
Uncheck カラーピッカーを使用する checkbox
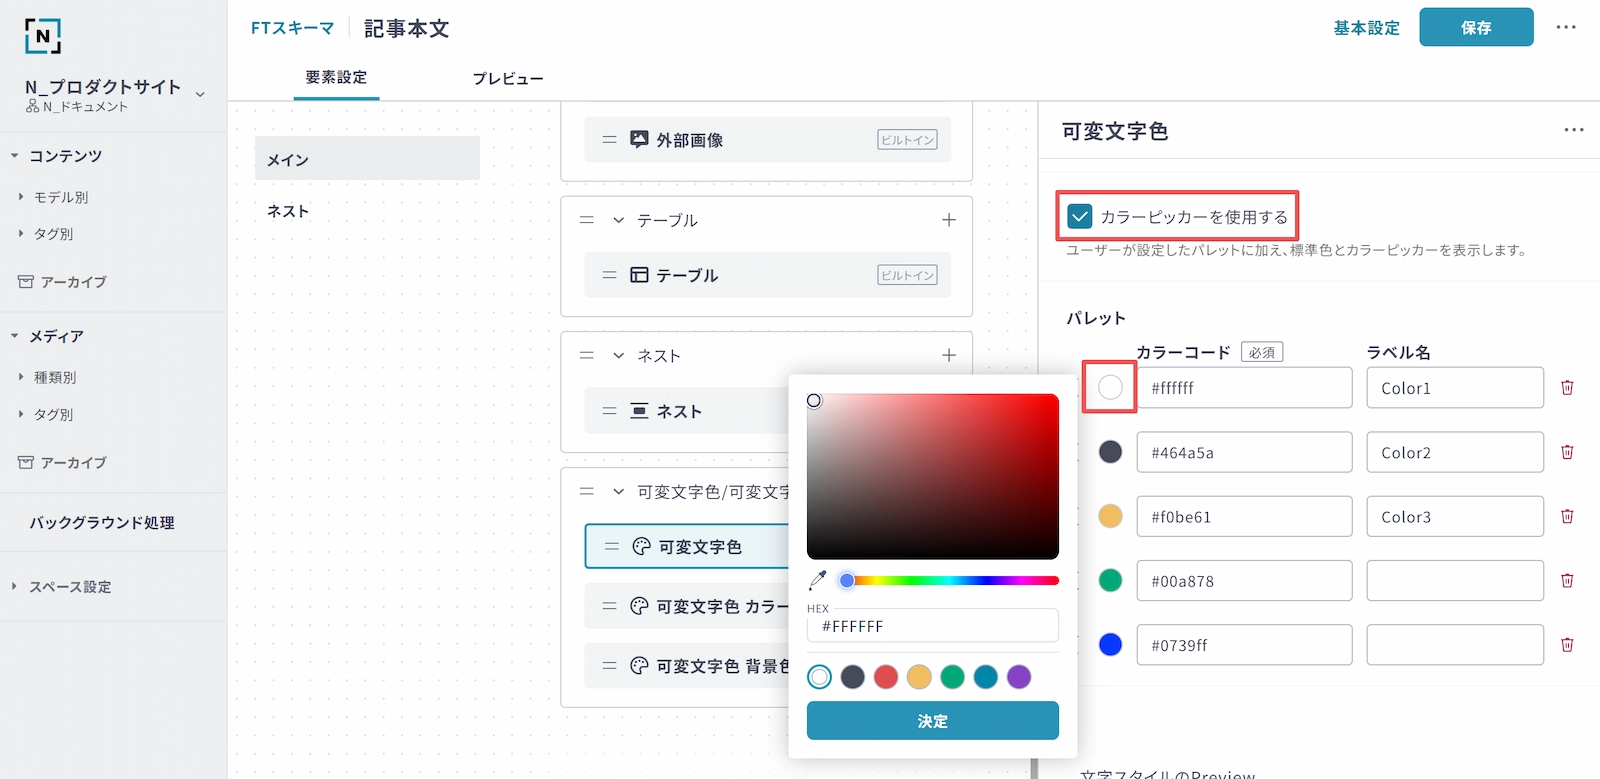[1080, 216]
